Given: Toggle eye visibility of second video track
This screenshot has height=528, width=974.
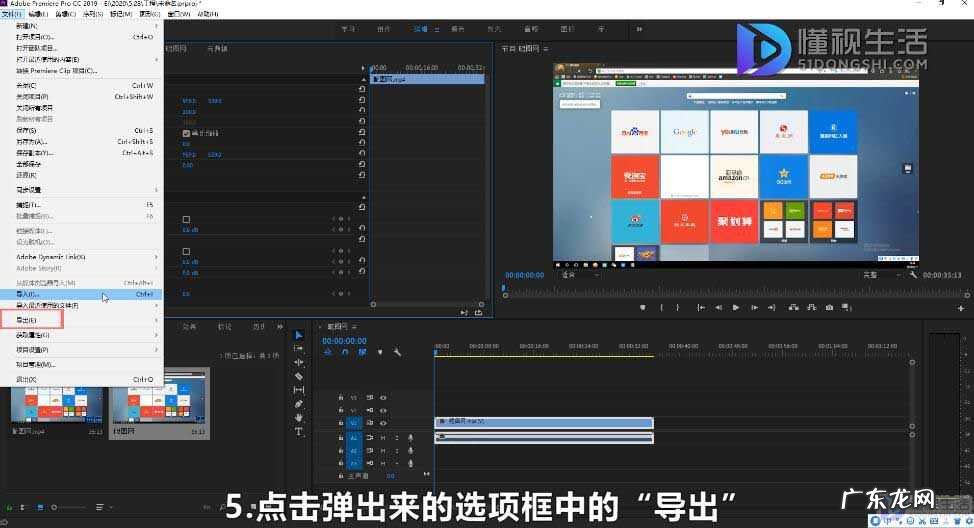Looking at the screenshot, I should coord(383,410).
